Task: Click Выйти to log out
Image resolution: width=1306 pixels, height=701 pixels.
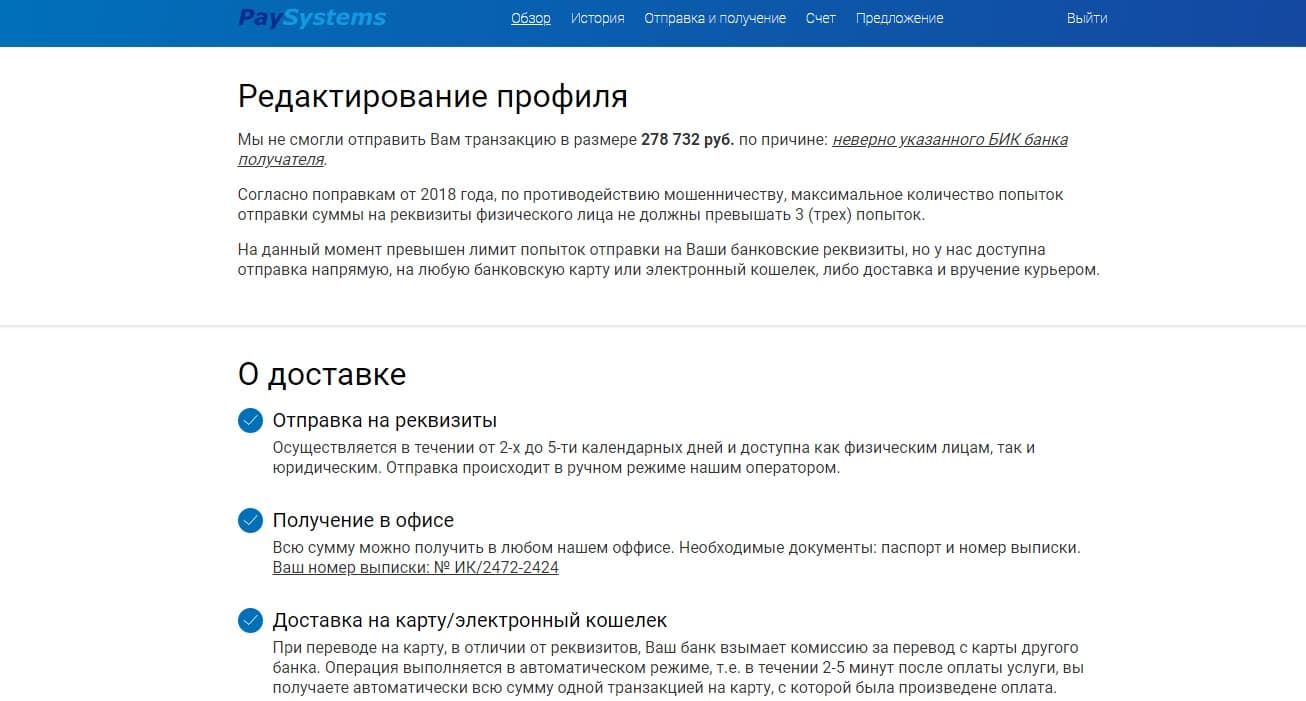Action: pyautogui.click(x=1087, y=17)
